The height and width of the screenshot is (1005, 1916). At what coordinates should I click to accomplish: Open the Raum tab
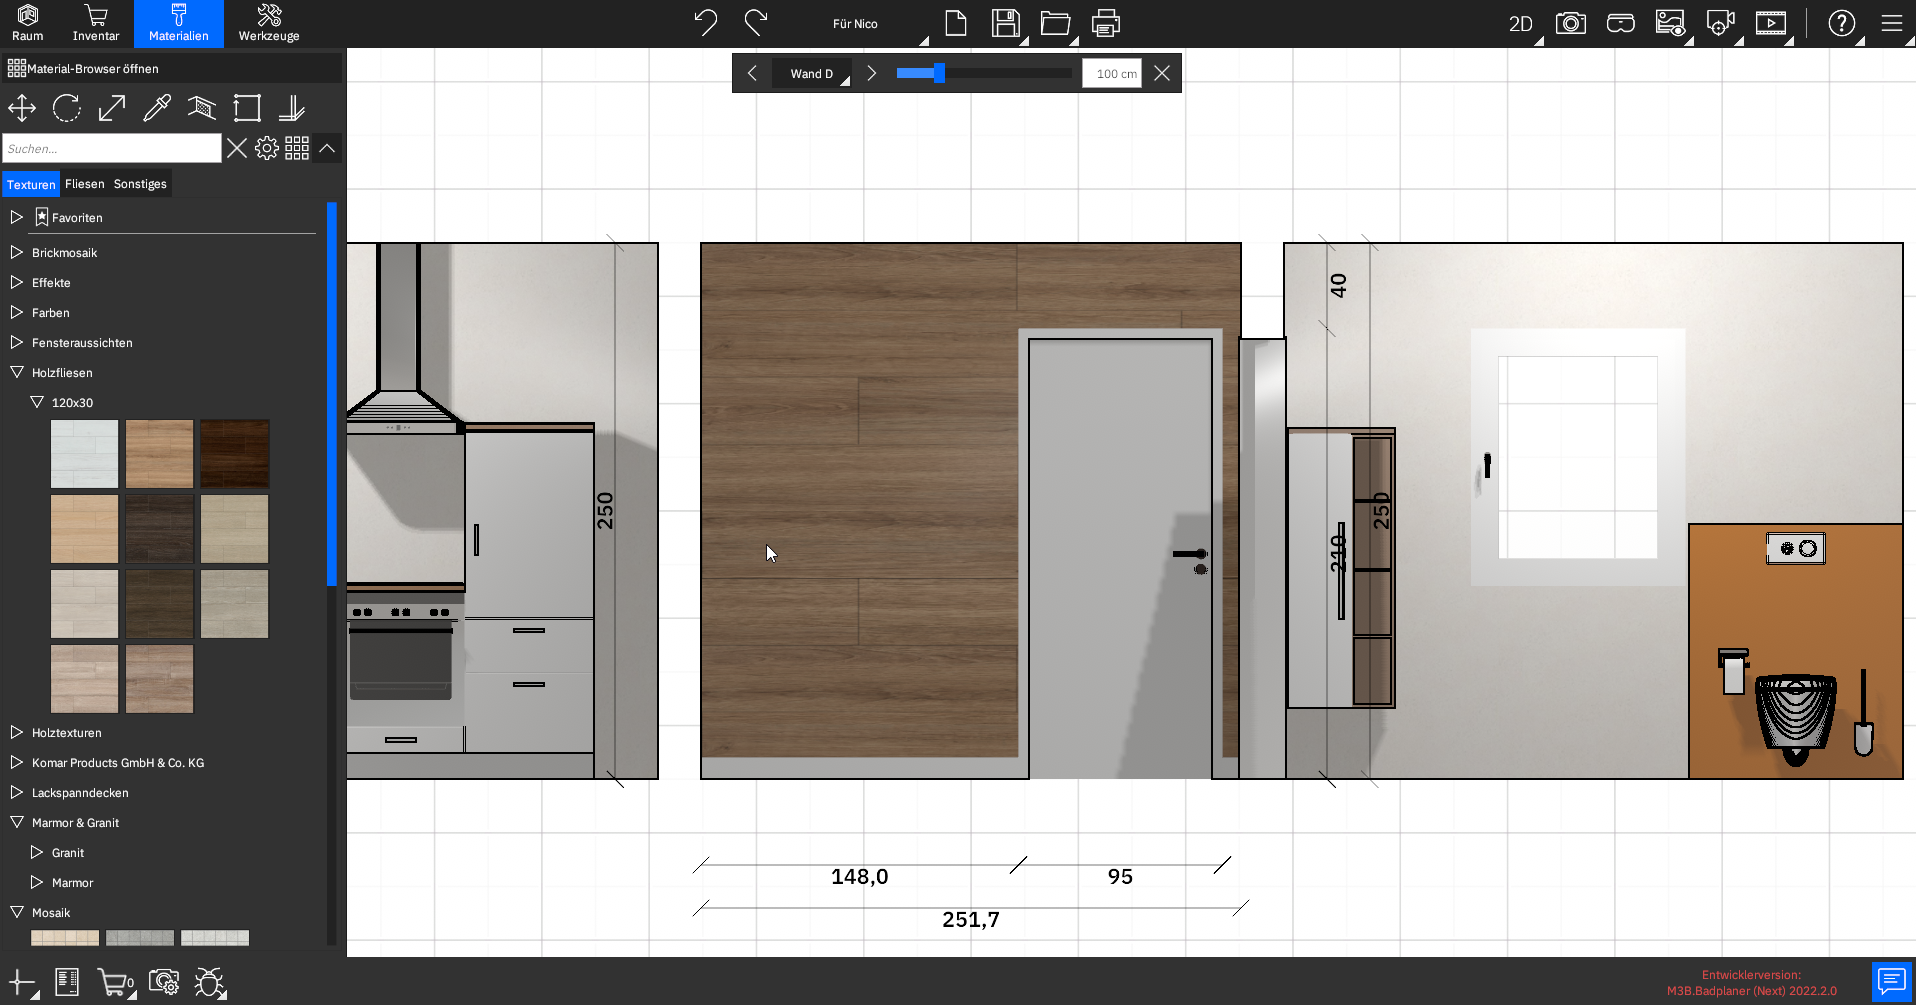[x=28, y=24]
